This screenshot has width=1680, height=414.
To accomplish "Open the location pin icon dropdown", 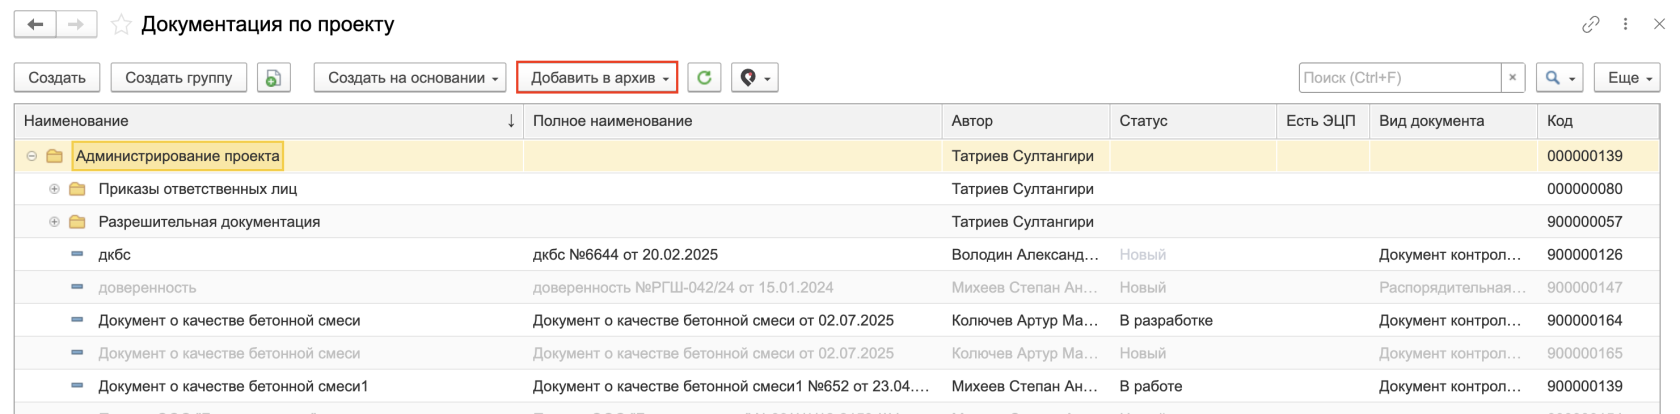I will [755, 78].
